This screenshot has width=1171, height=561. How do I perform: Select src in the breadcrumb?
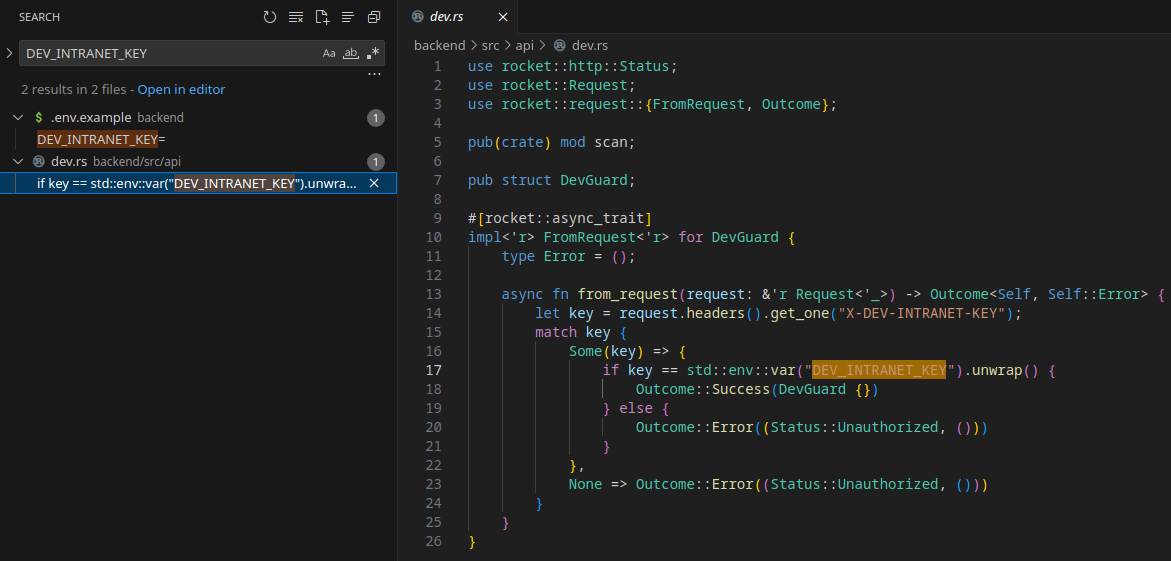pyautogui.click(x=491, y=46)
